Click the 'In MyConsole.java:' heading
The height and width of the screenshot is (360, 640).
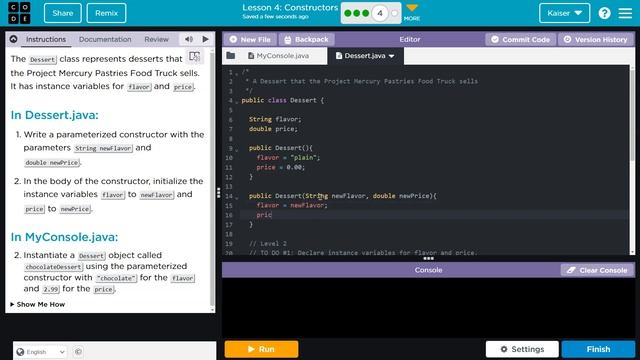point(64,237)
